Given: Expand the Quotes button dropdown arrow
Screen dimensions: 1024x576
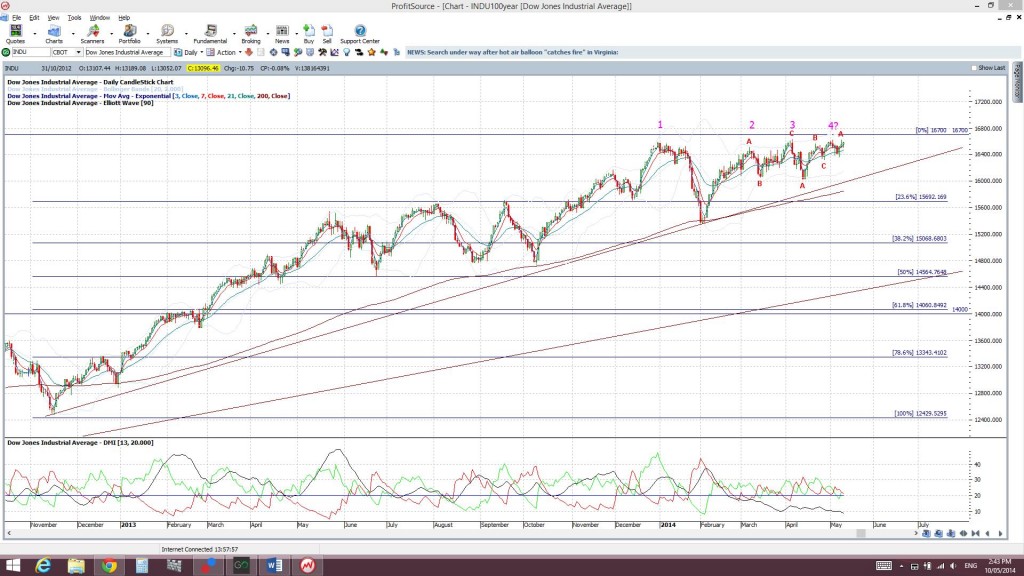Looking at the screenshot, I should pyautogui.click(x=35, y=34).
